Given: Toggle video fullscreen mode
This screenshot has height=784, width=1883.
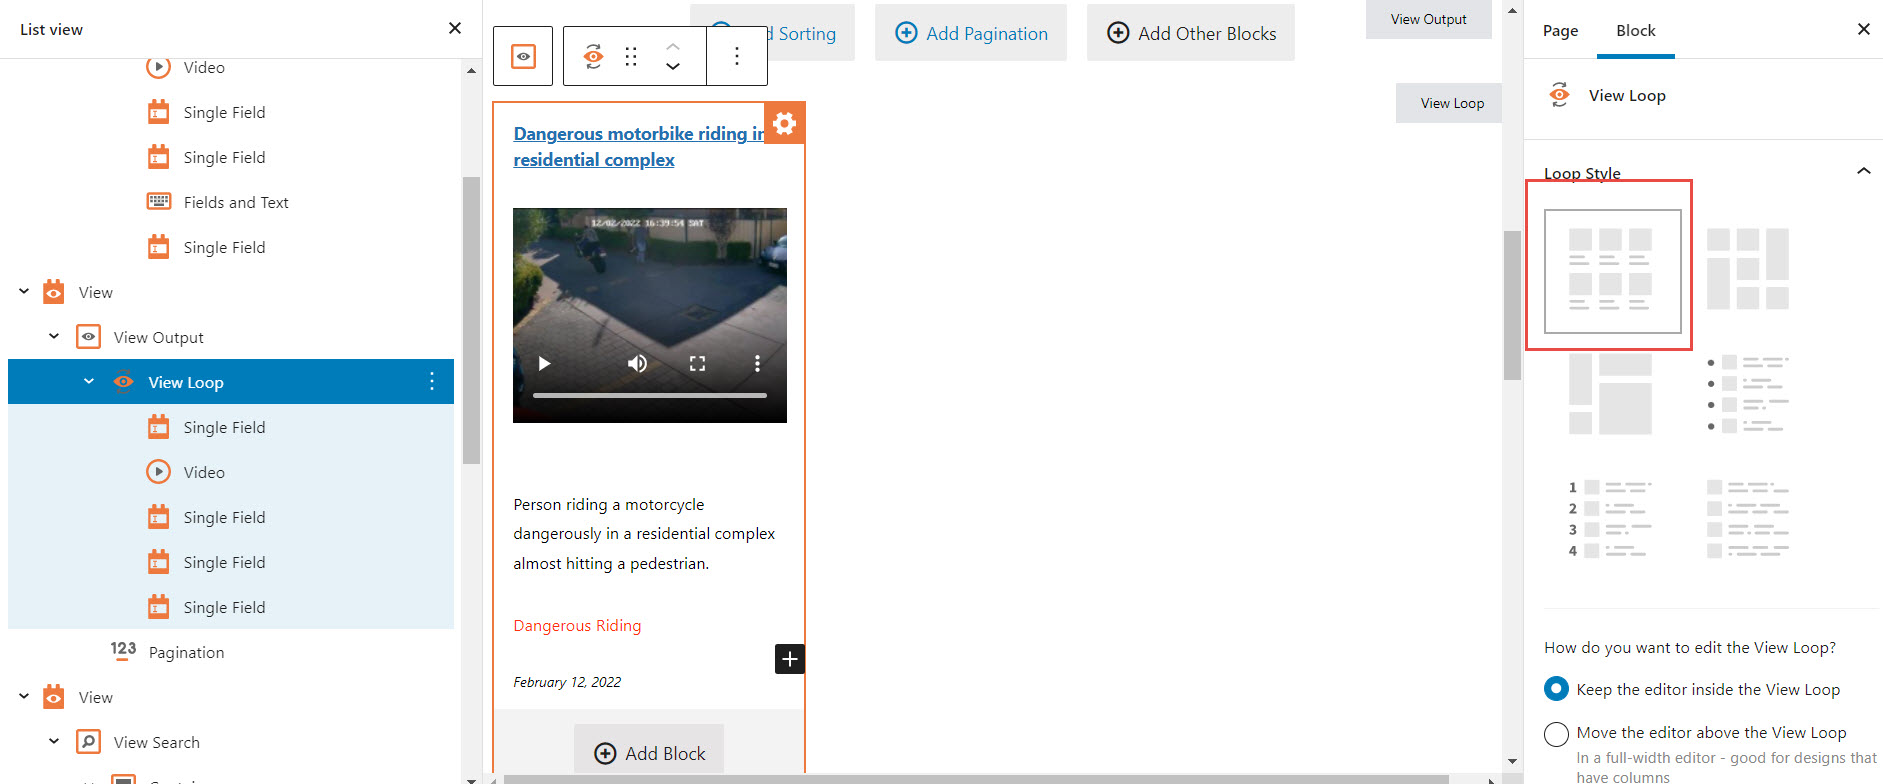Looking at the screenshot, I should pyautogui.click(x=697, y=363).
